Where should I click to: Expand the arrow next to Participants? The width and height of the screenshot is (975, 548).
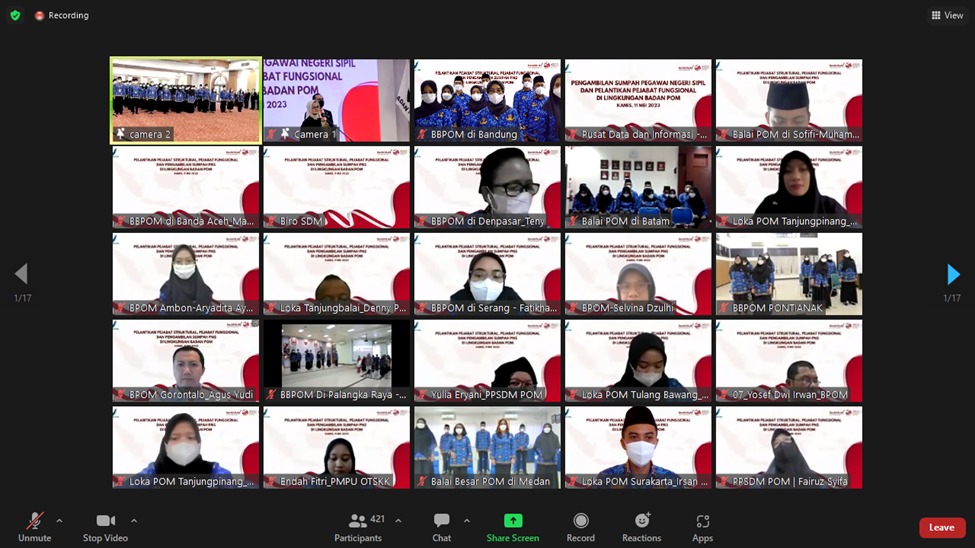tap(398, 520)
